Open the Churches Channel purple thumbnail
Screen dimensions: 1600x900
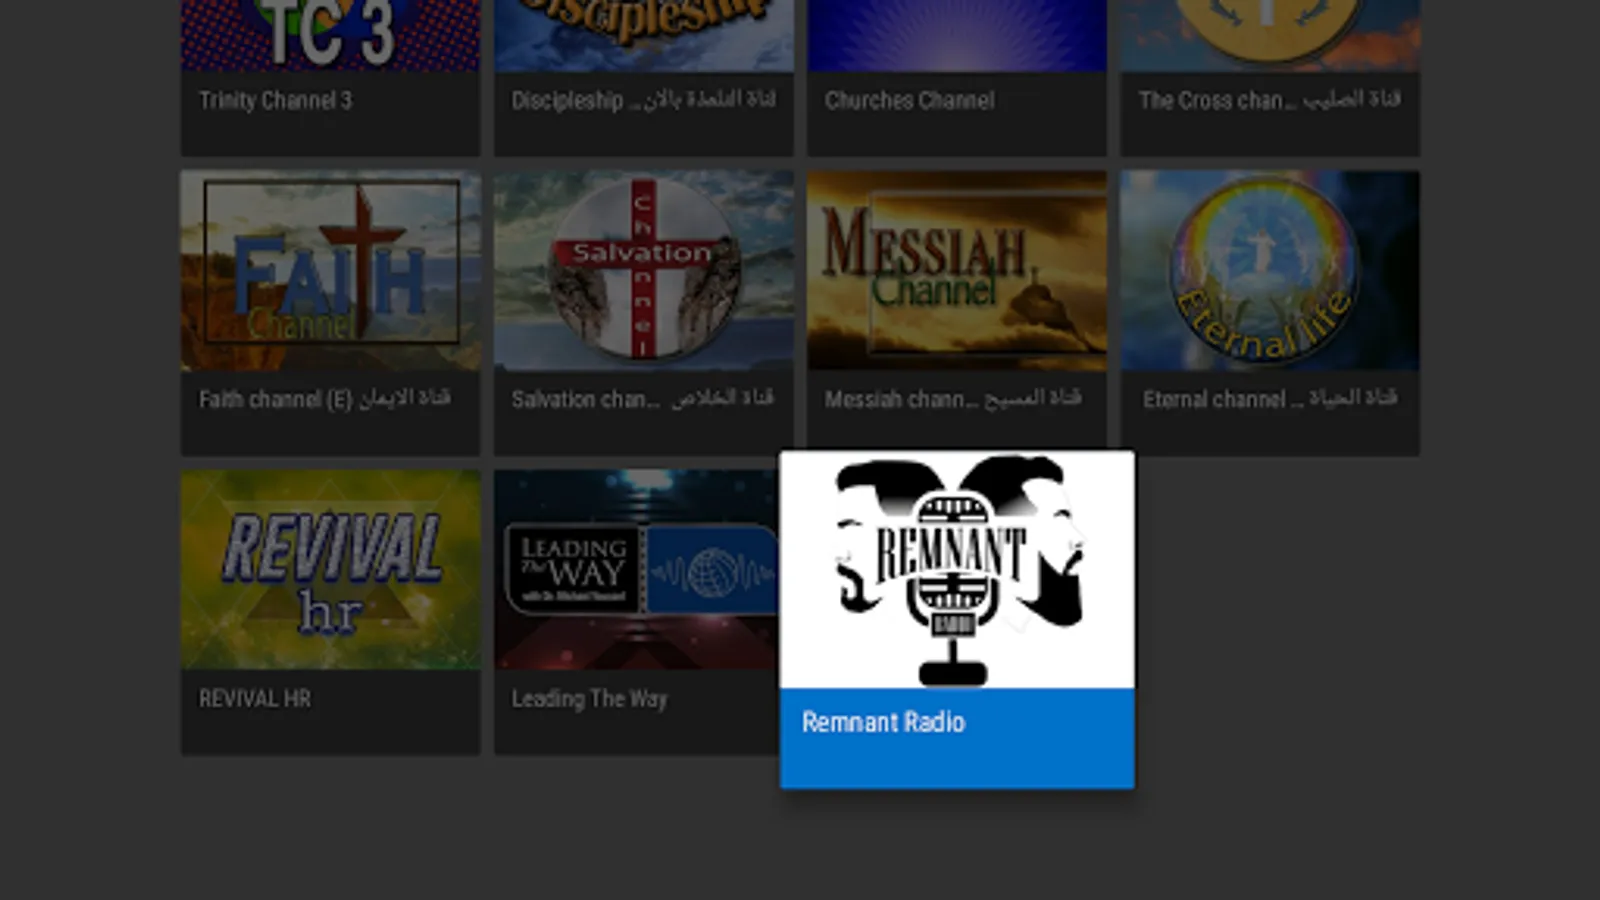tap(957, 35)
